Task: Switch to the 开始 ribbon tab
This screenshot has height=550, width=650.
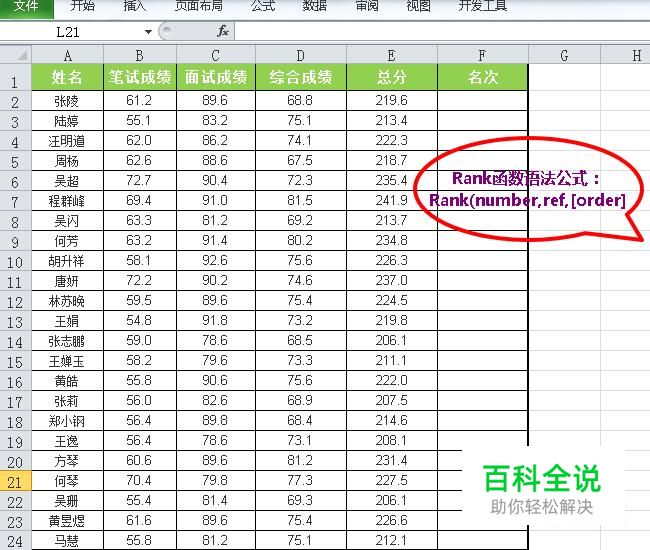Action: 82,6
